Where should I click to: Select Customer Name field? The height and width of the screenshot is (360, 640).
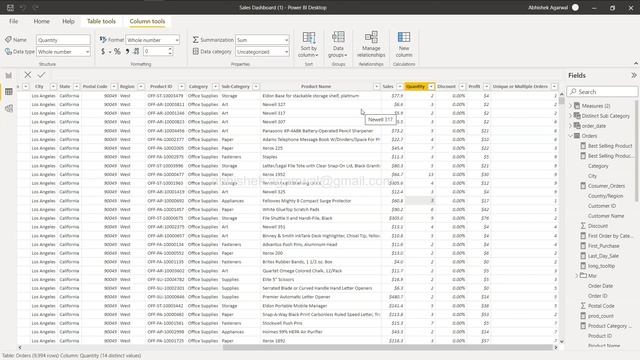(606, 216)
